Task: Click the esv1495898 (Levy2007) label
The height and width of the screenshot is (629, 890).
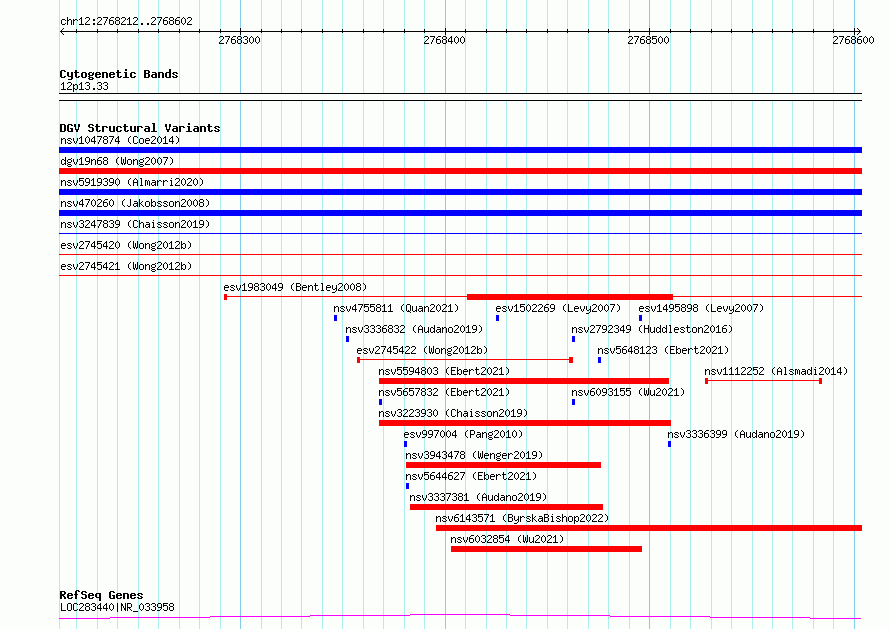Action: coord(701,308)
